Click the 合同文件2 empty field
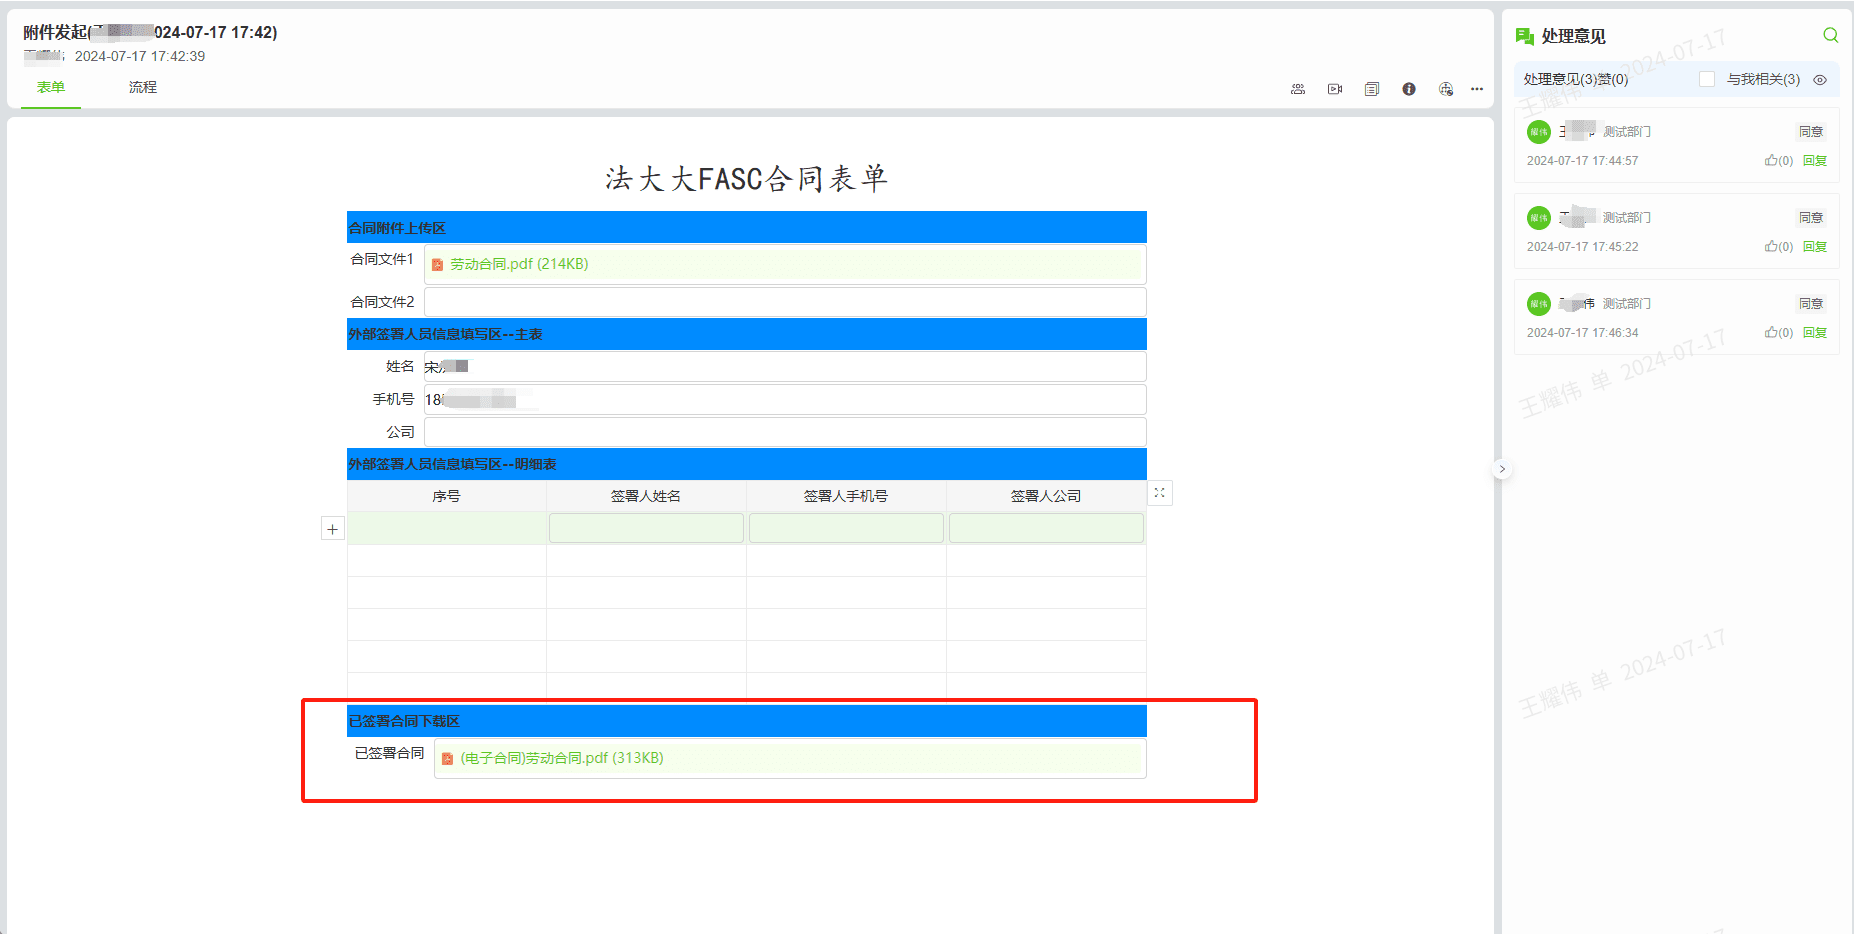Screen dimensions: 1854x934 coord(785,302)
